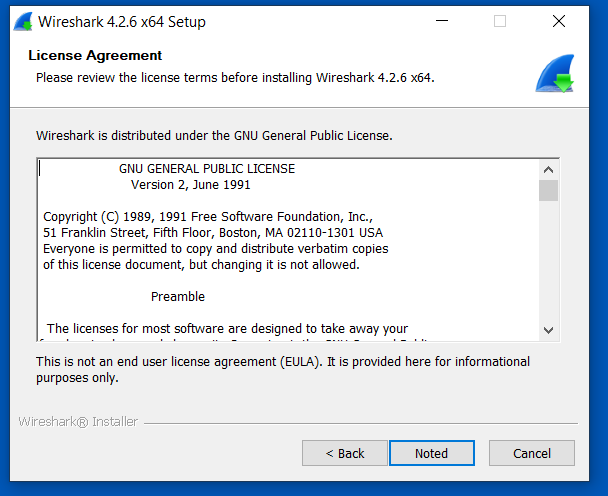Click the 'Version 2, June 1991' line
Image resolution: width=608 pixels, height=496 pixels.
(x=190, y=185)
